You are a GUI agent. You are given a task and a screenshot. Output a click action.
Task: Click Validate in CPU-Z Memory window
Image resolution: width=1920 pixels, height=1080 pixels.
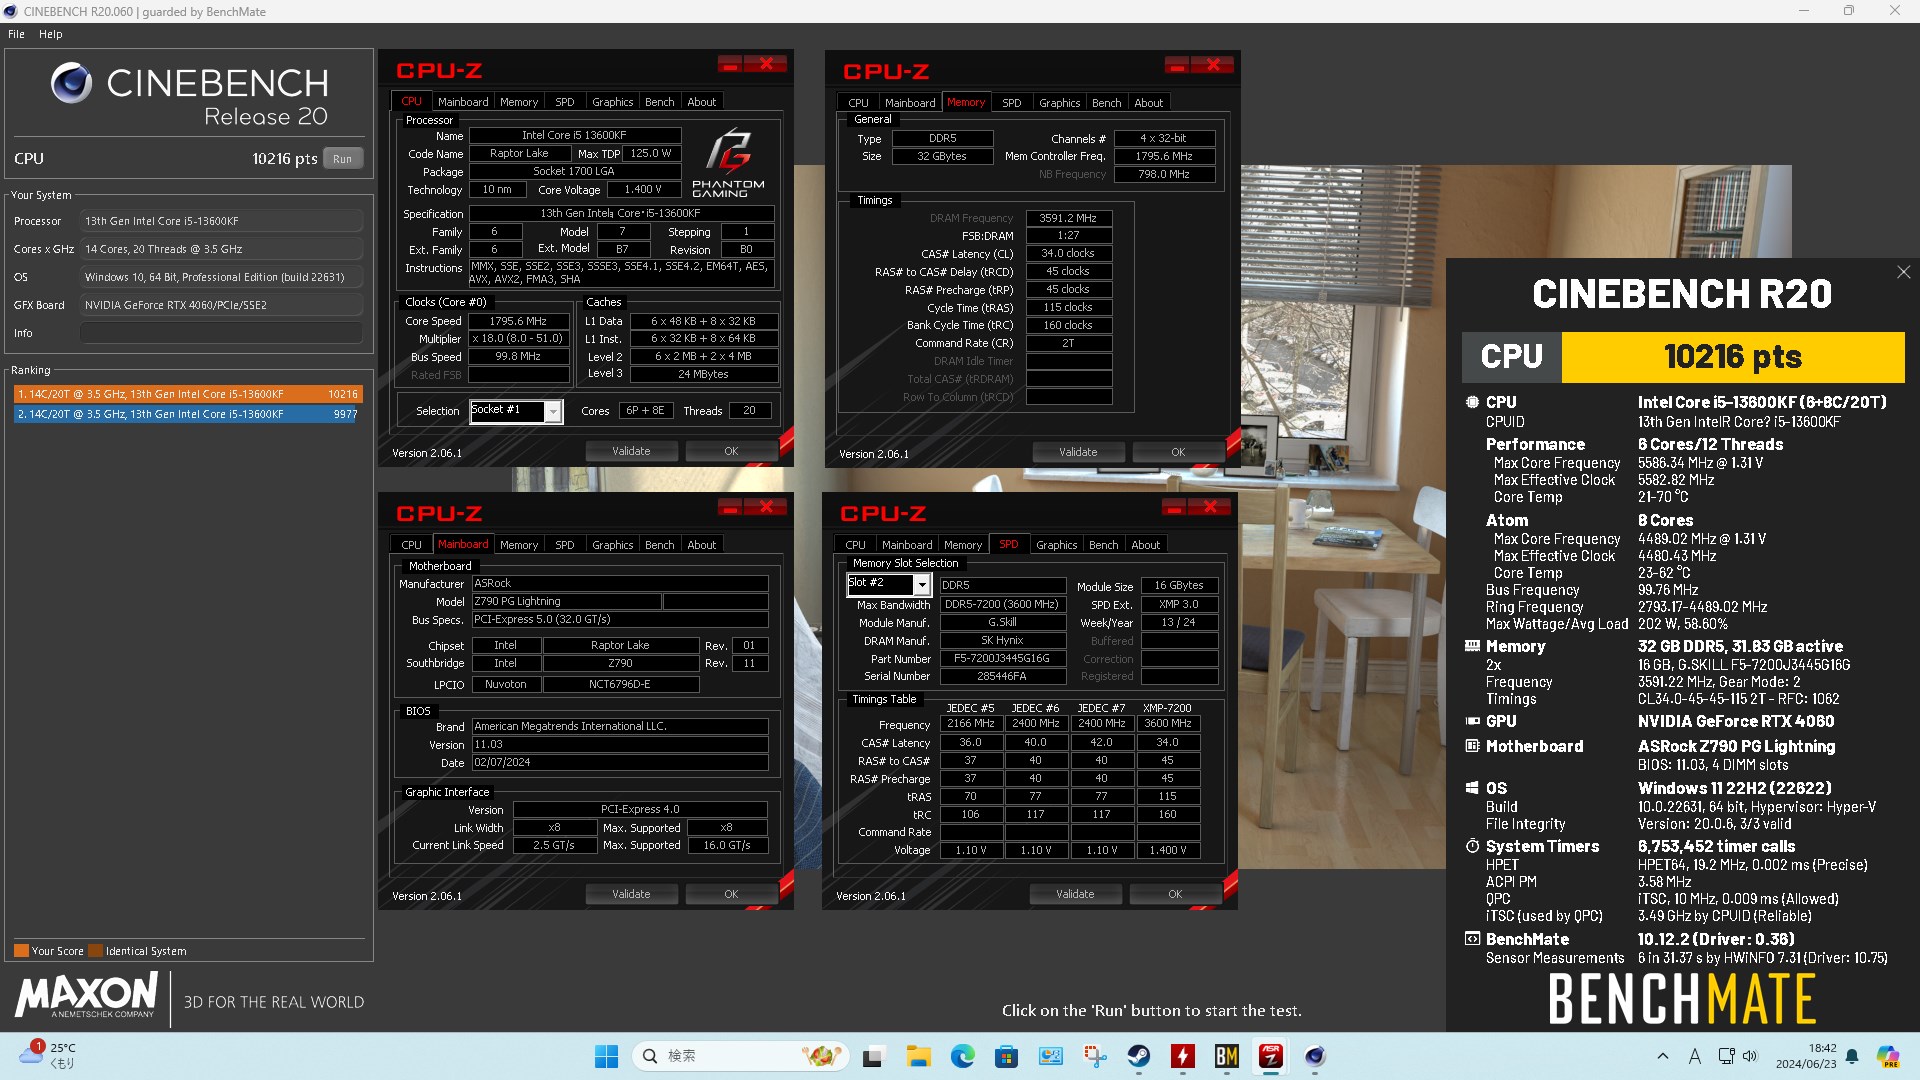tap(1078, 452)
